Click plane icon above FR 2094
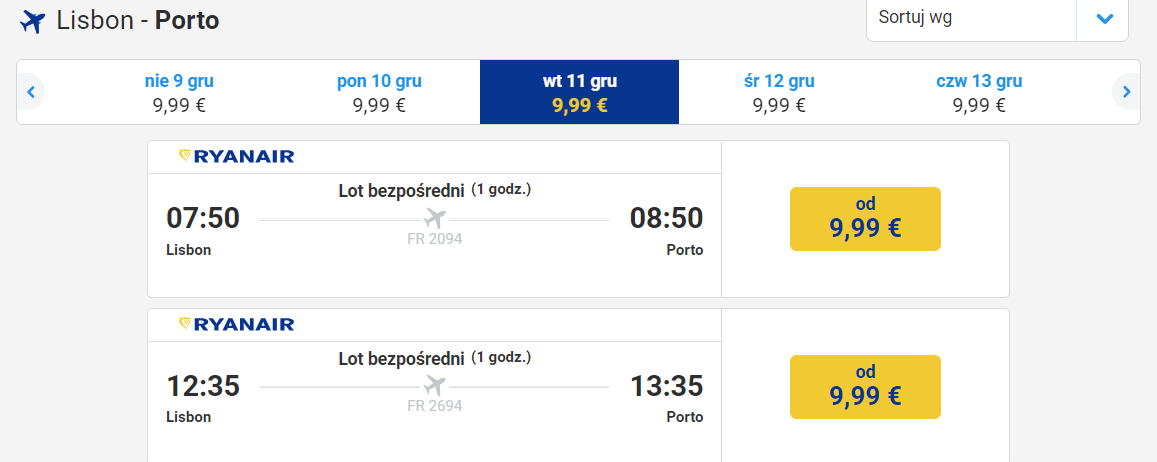The width and height of the screenshot is (1157, 462). (435, 218)
